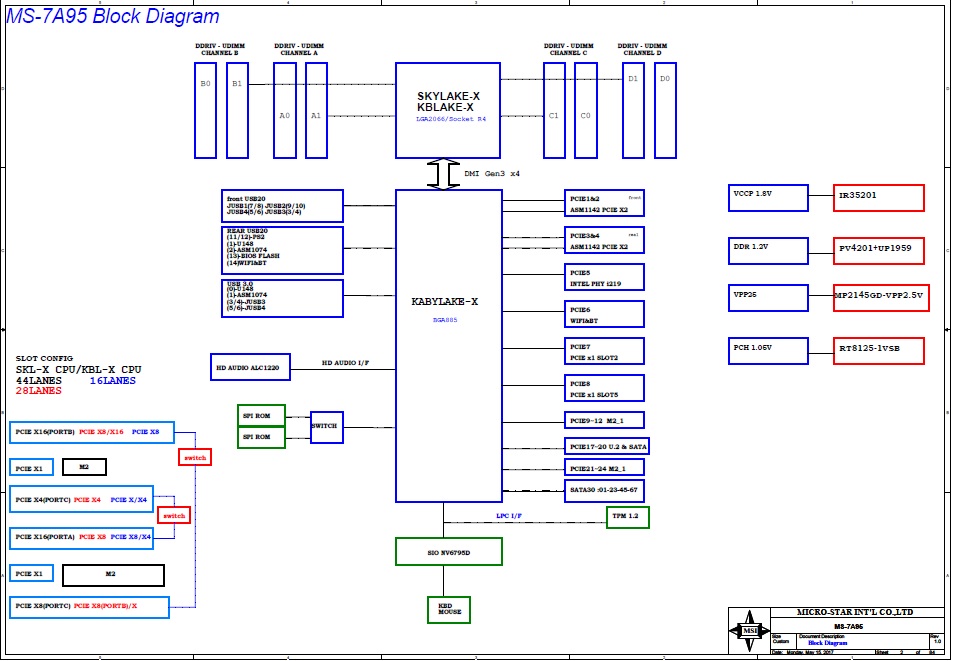Click the PV4201+UP1959 regulator block
The width and height of the screenshot is (953, 661).
pos(878,251)
